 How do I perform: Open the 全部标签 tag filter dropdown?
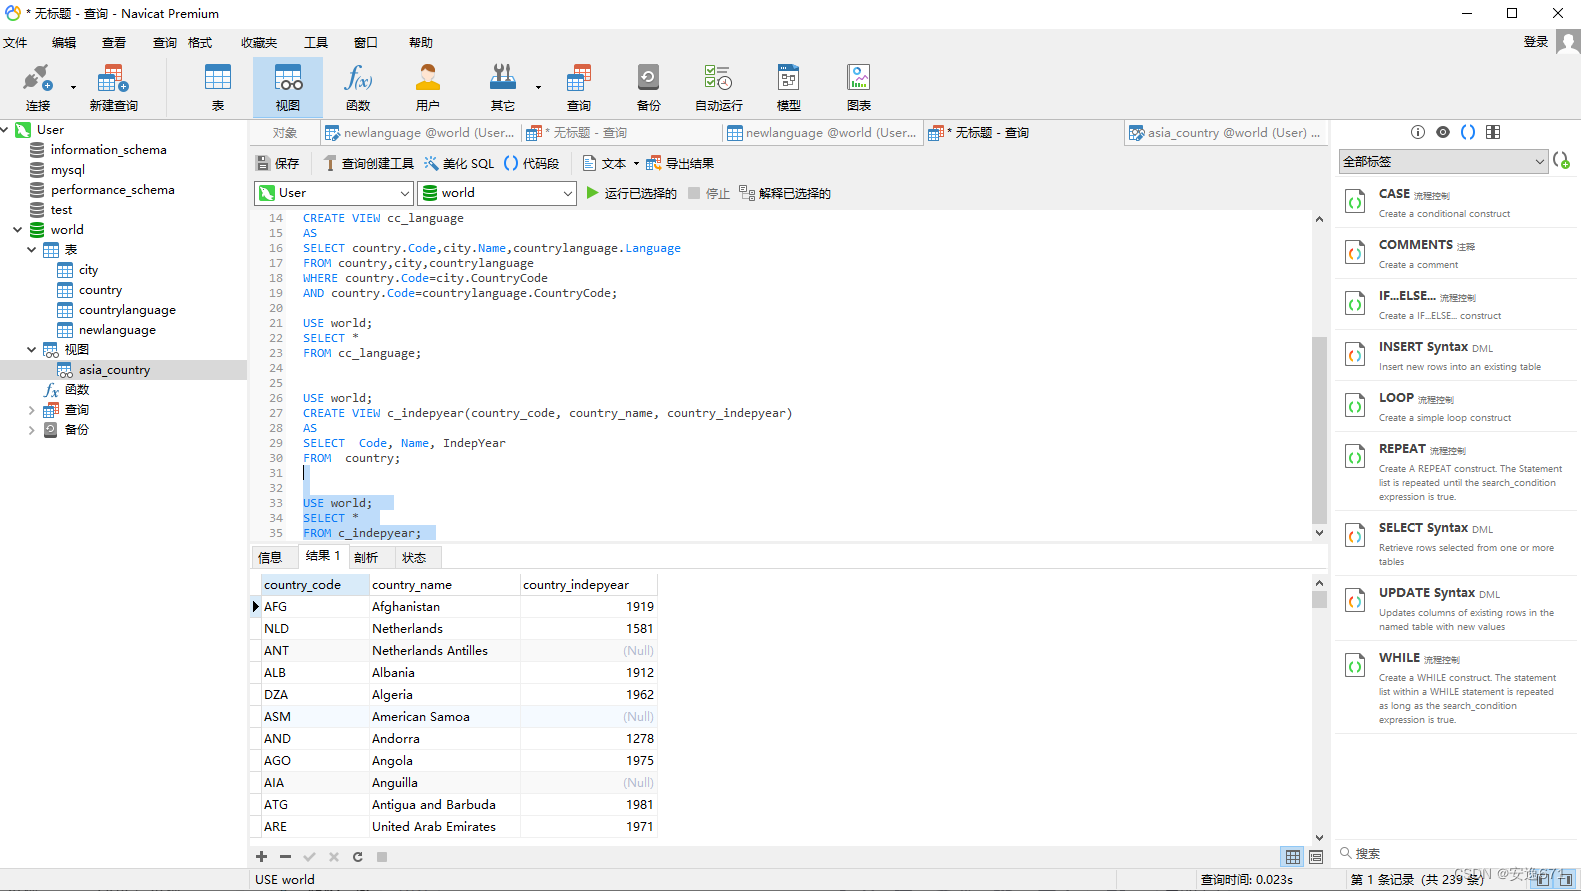[1443, 161]
